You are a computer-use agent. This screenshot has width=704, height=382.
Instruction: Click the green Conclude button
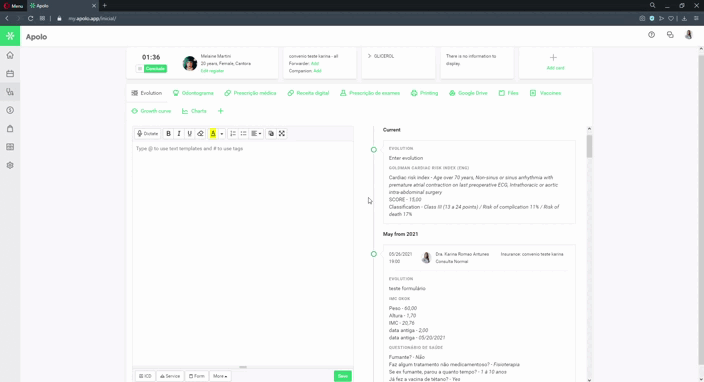click(x=155, y=69)
